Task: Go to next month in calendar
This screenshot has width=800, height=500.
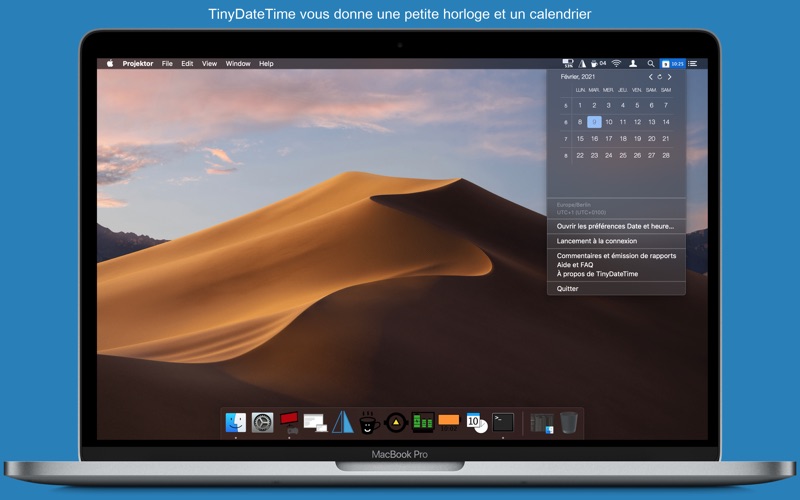Action: pos(669,77)
